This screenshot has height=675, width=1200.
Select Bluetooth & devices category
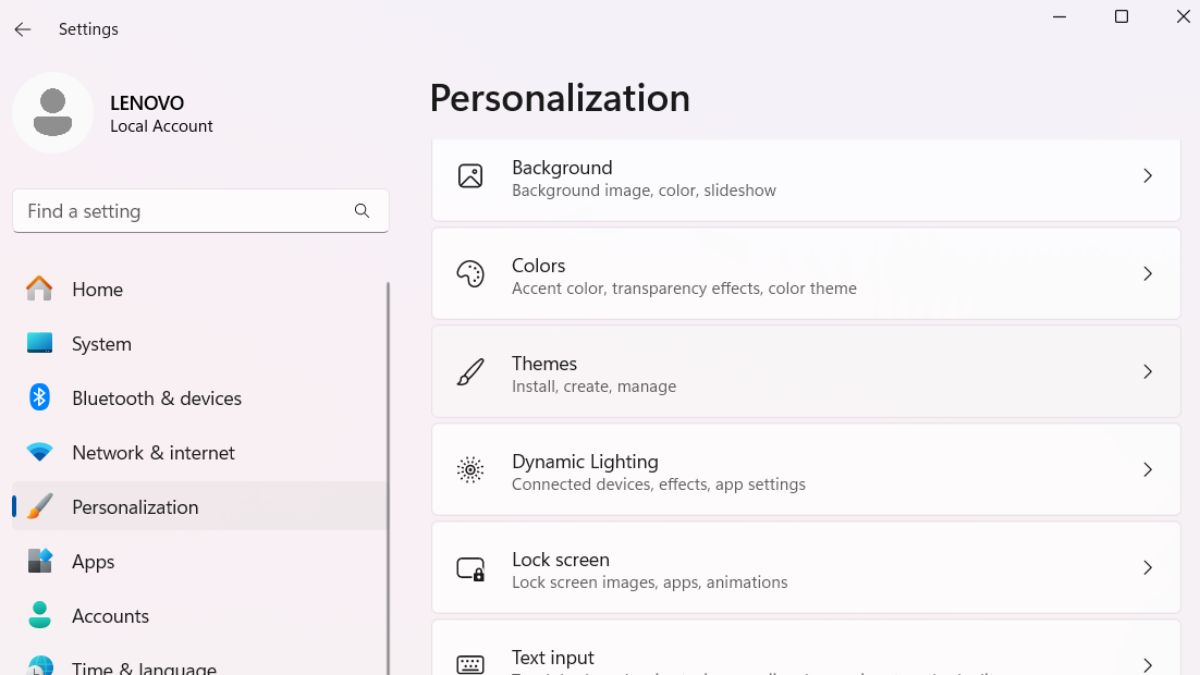point(199,397)
